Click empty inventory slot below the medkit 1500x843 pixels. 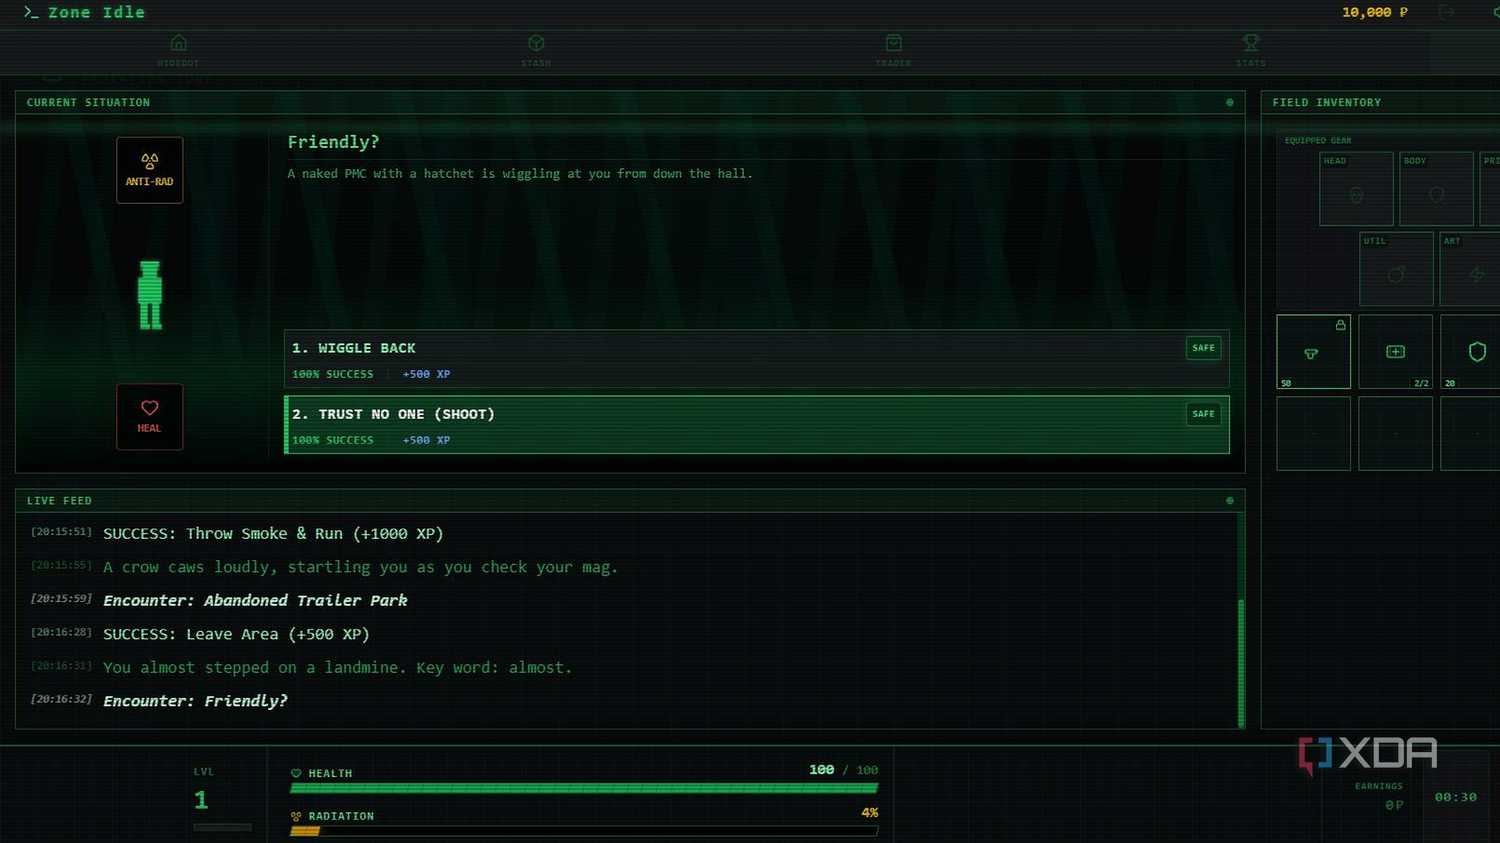click(x=1395, y=433)
